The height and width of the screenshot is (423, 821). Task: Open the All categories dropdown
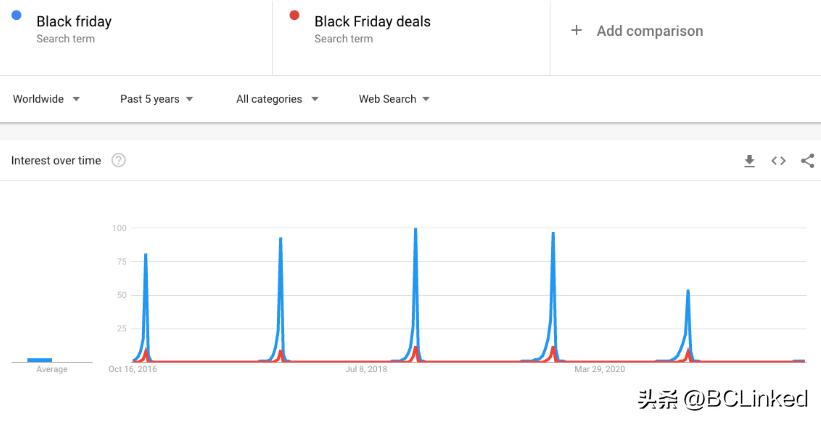click(277, 99)
